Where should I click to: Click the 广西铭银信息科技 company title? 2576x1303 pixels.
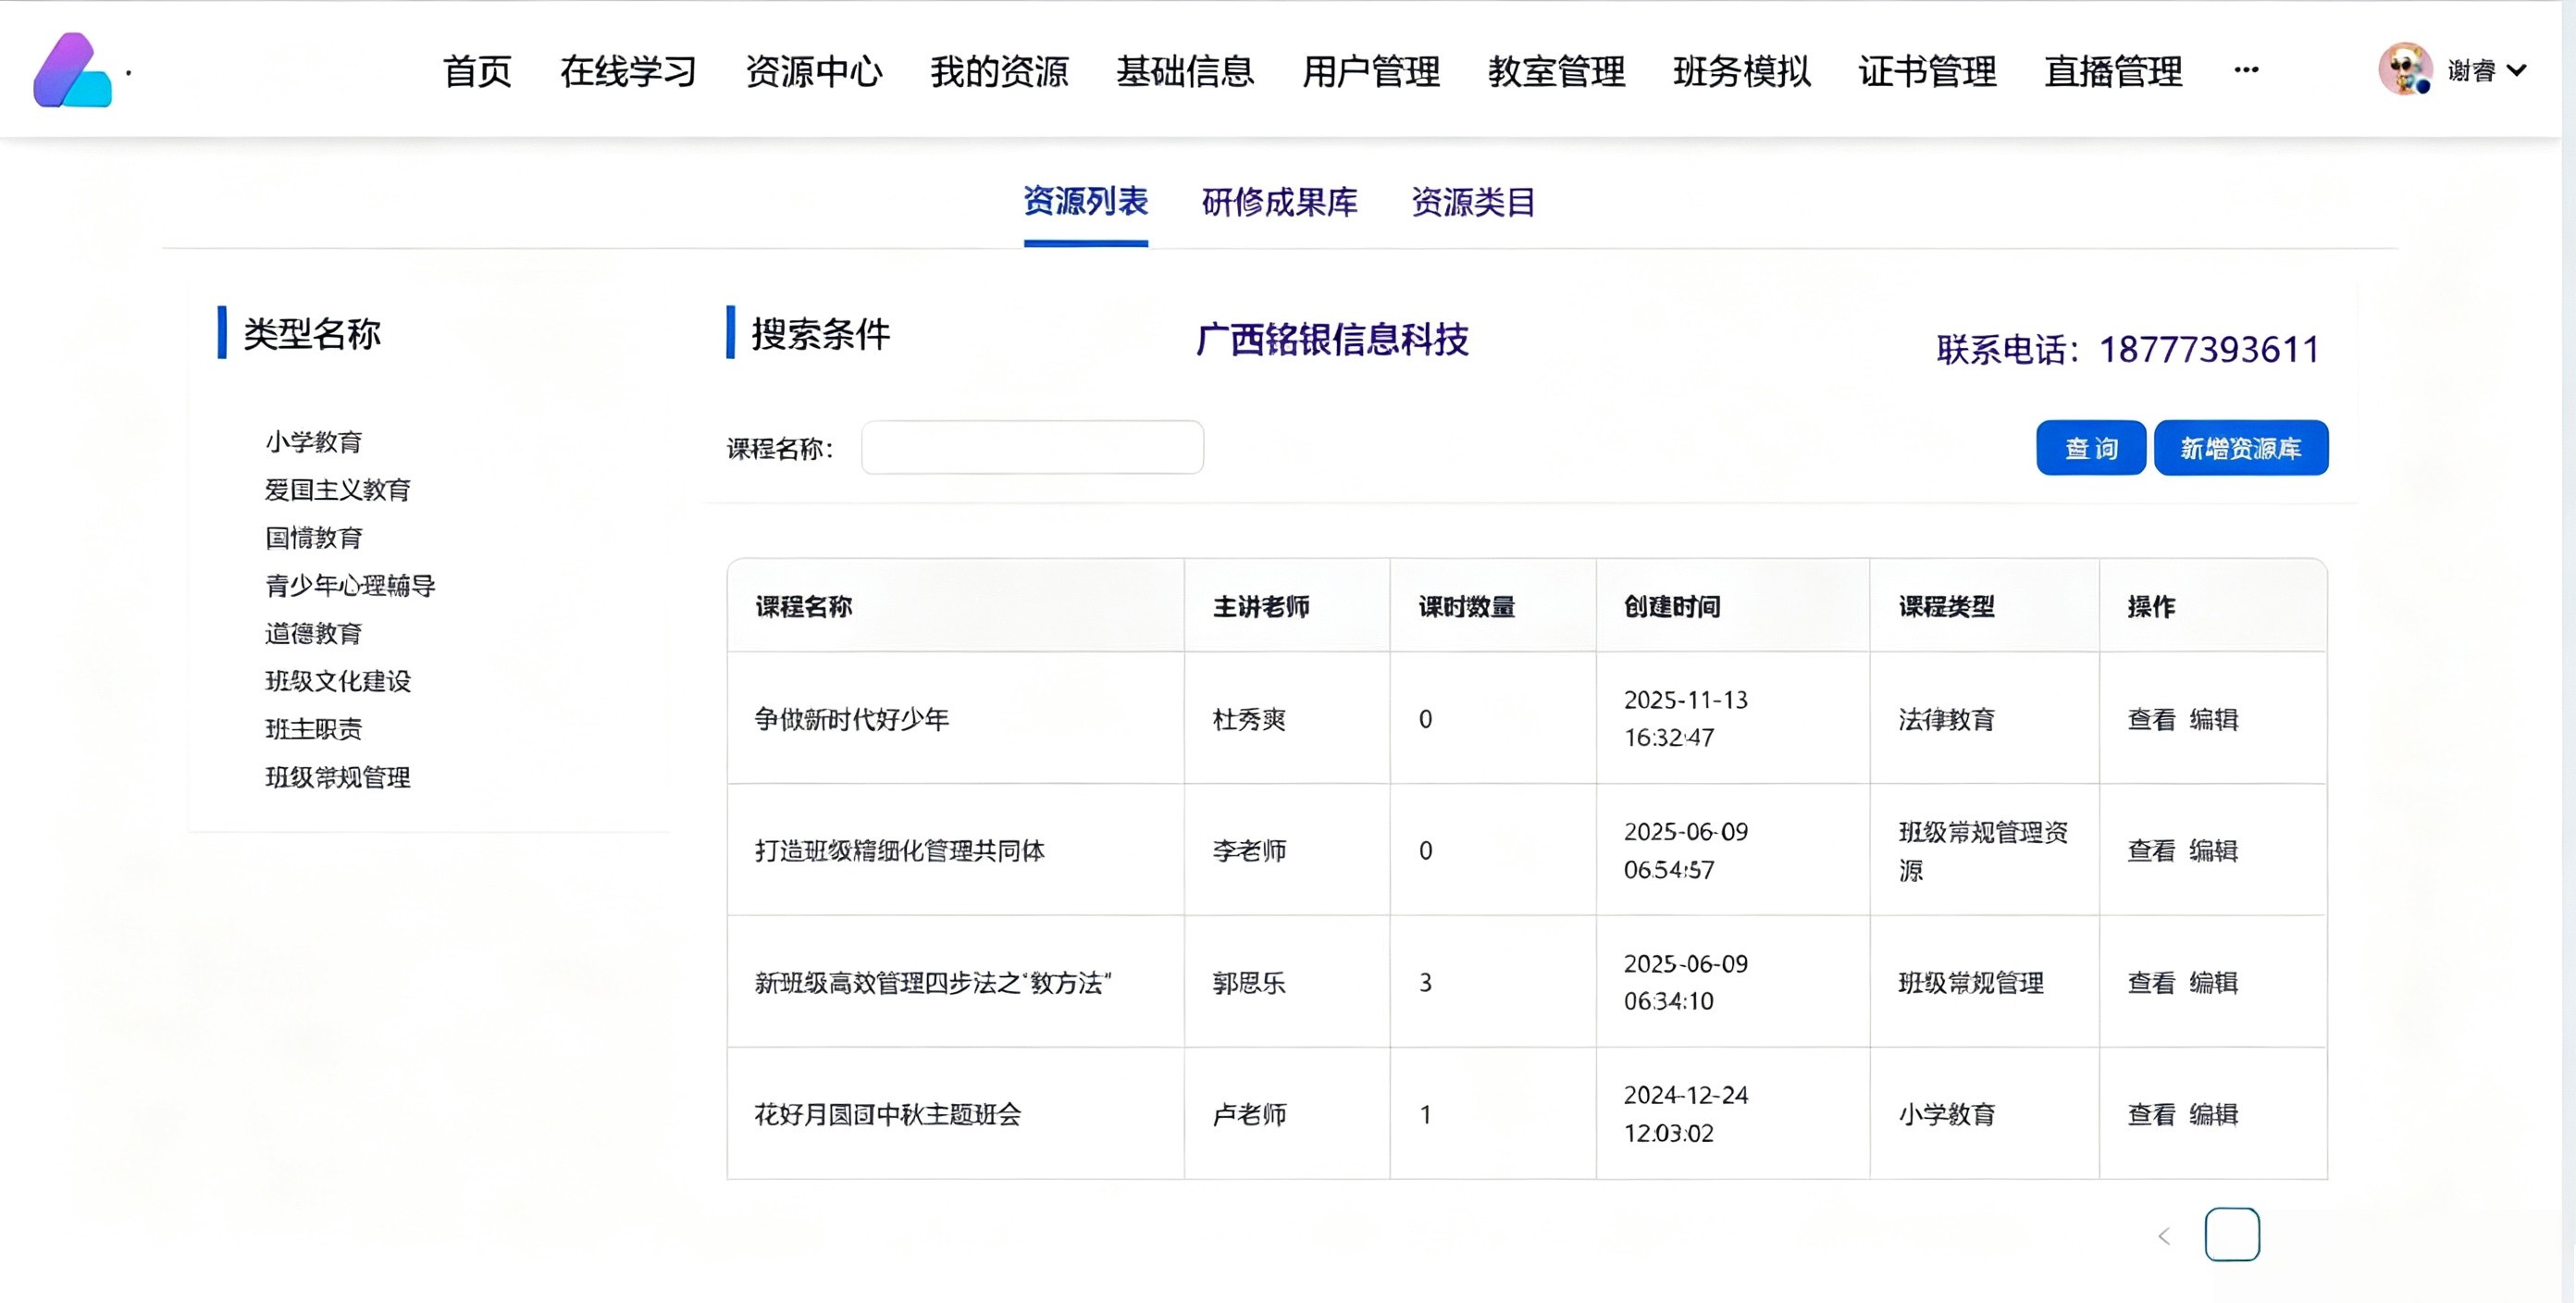click(1332, 340)
